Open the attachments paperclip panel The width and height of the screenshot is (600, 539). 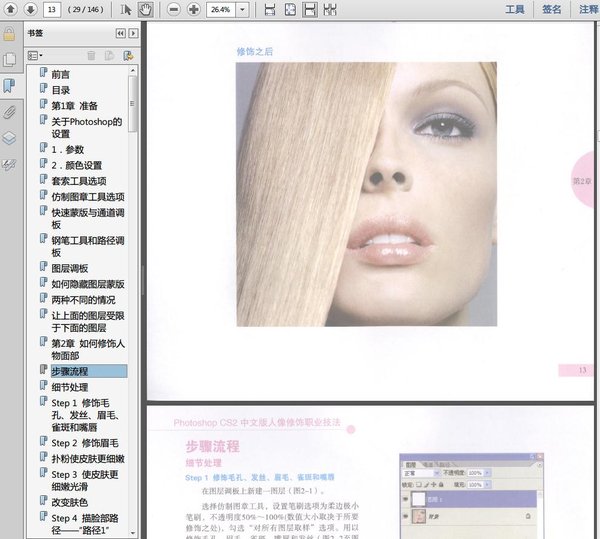[x=9, y=111]
